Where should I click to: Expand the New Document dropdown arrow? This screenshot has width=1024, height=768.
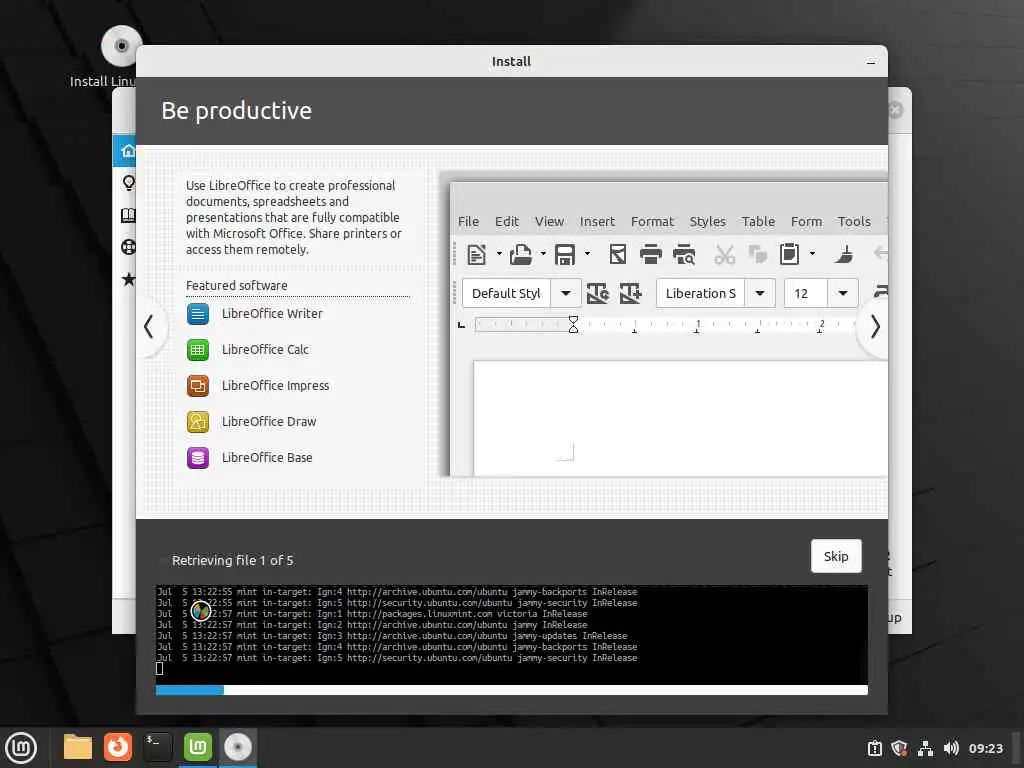point(499,254)
